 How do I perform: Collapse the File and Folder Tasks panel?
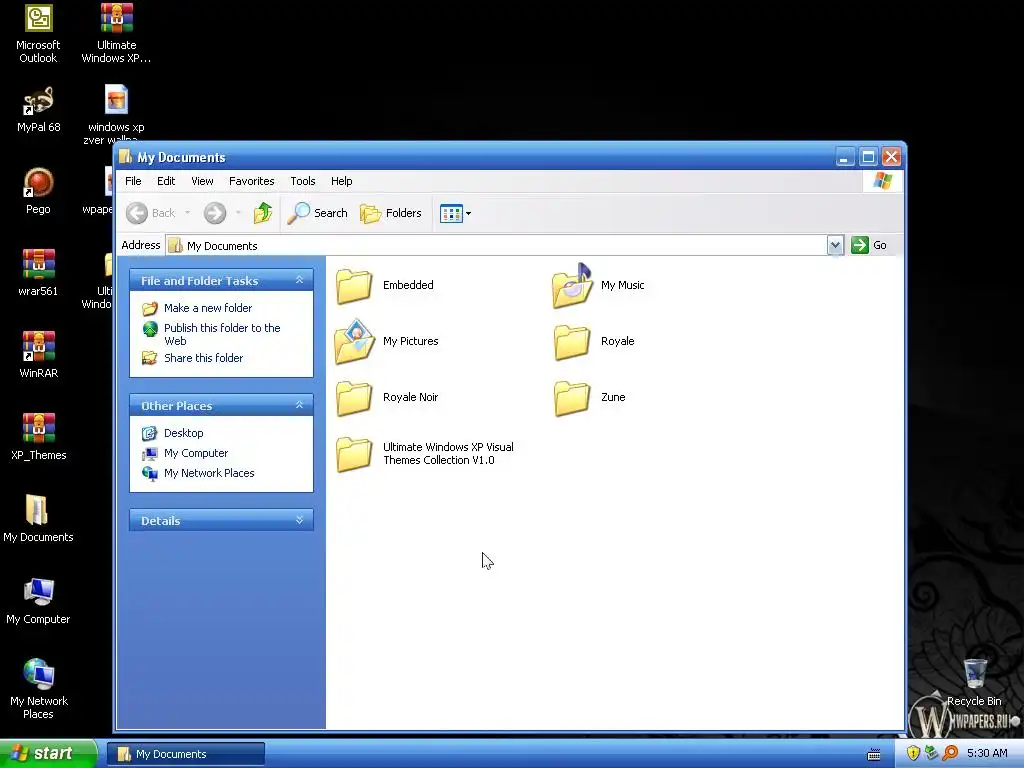click(300, 280)
